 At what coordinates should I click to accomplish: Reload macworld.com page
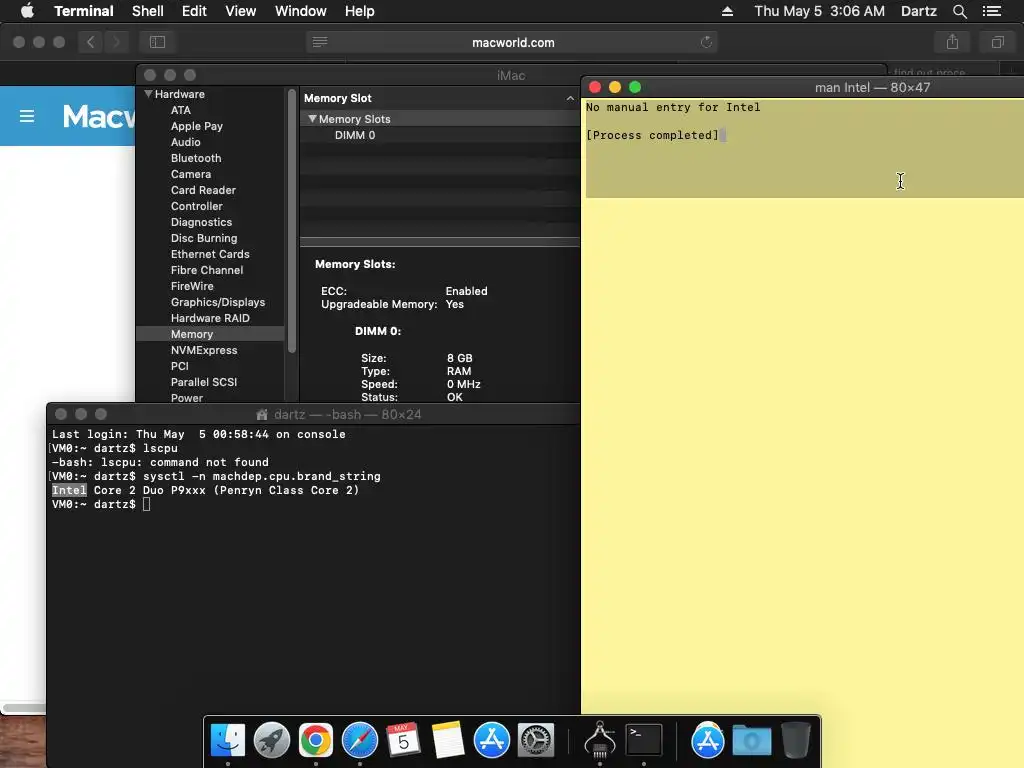706,42
